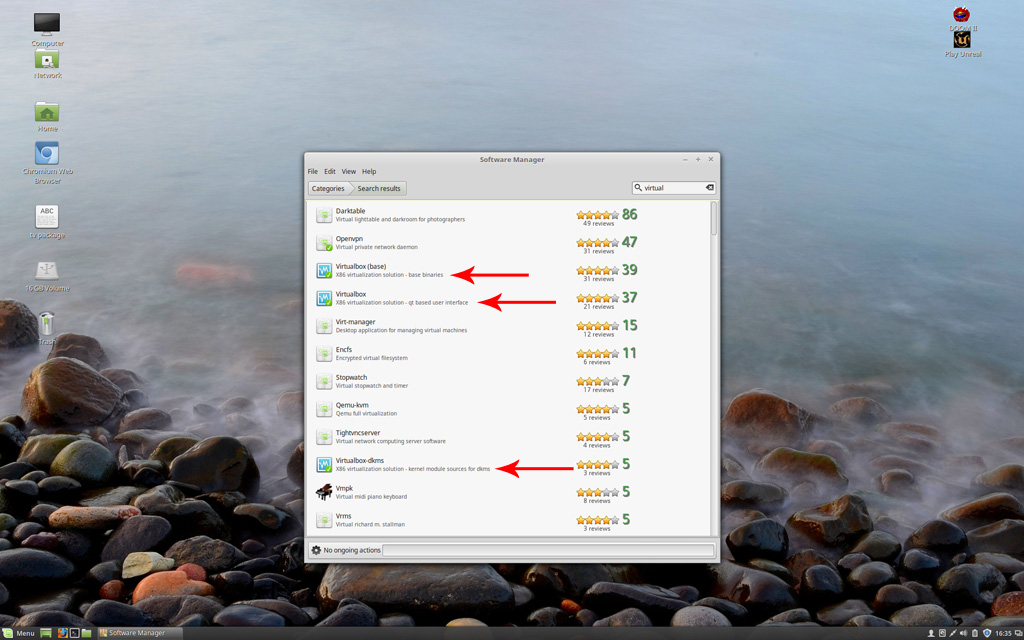Click 'Virtual lighttable and darkroom for photographers'

(x=400, y=219)
